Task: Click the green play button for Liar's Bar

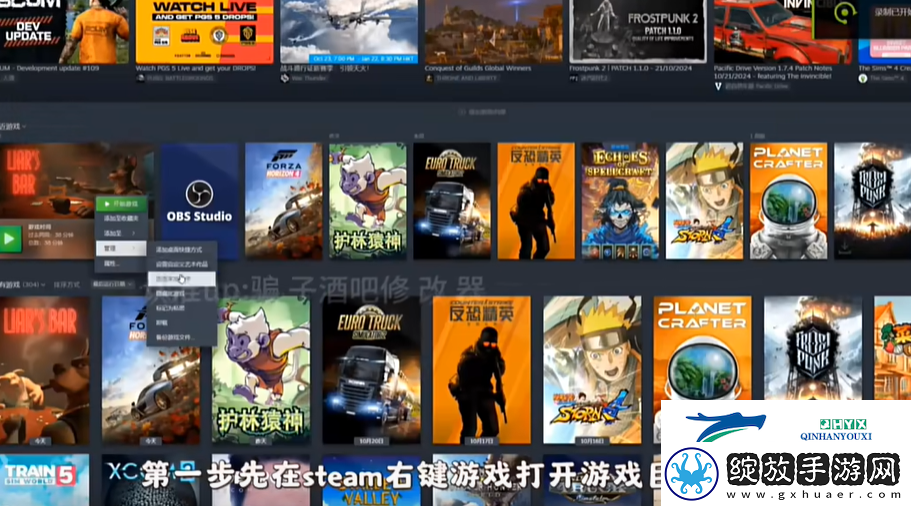Action: coord(10,239)
